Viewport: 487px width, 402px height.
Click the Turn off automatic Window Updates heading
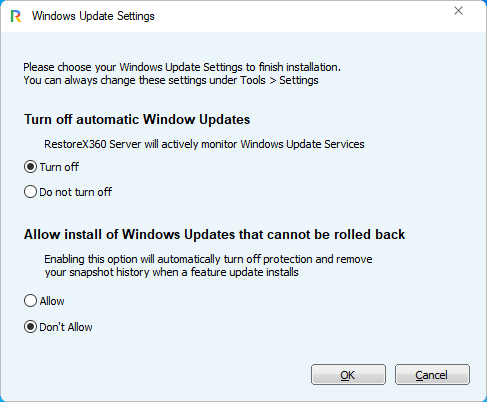137,119
